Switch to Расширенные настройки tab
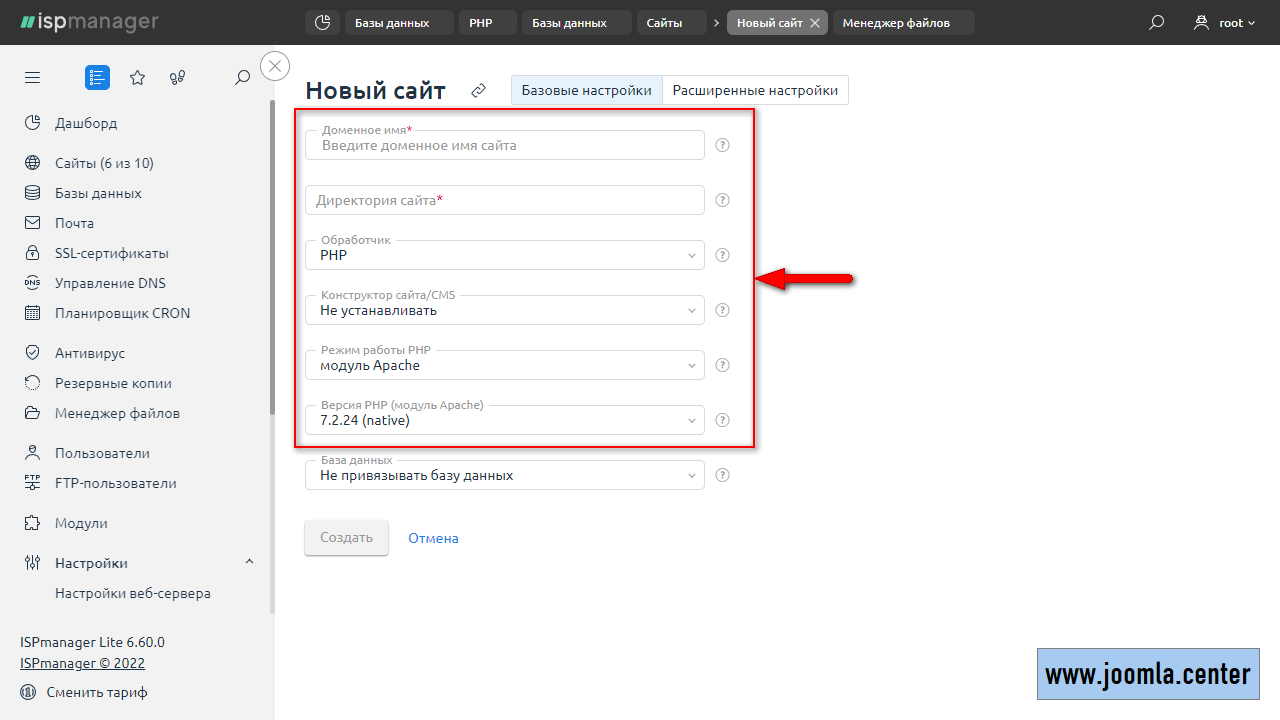1280x720 pixels. click(755, 90)
